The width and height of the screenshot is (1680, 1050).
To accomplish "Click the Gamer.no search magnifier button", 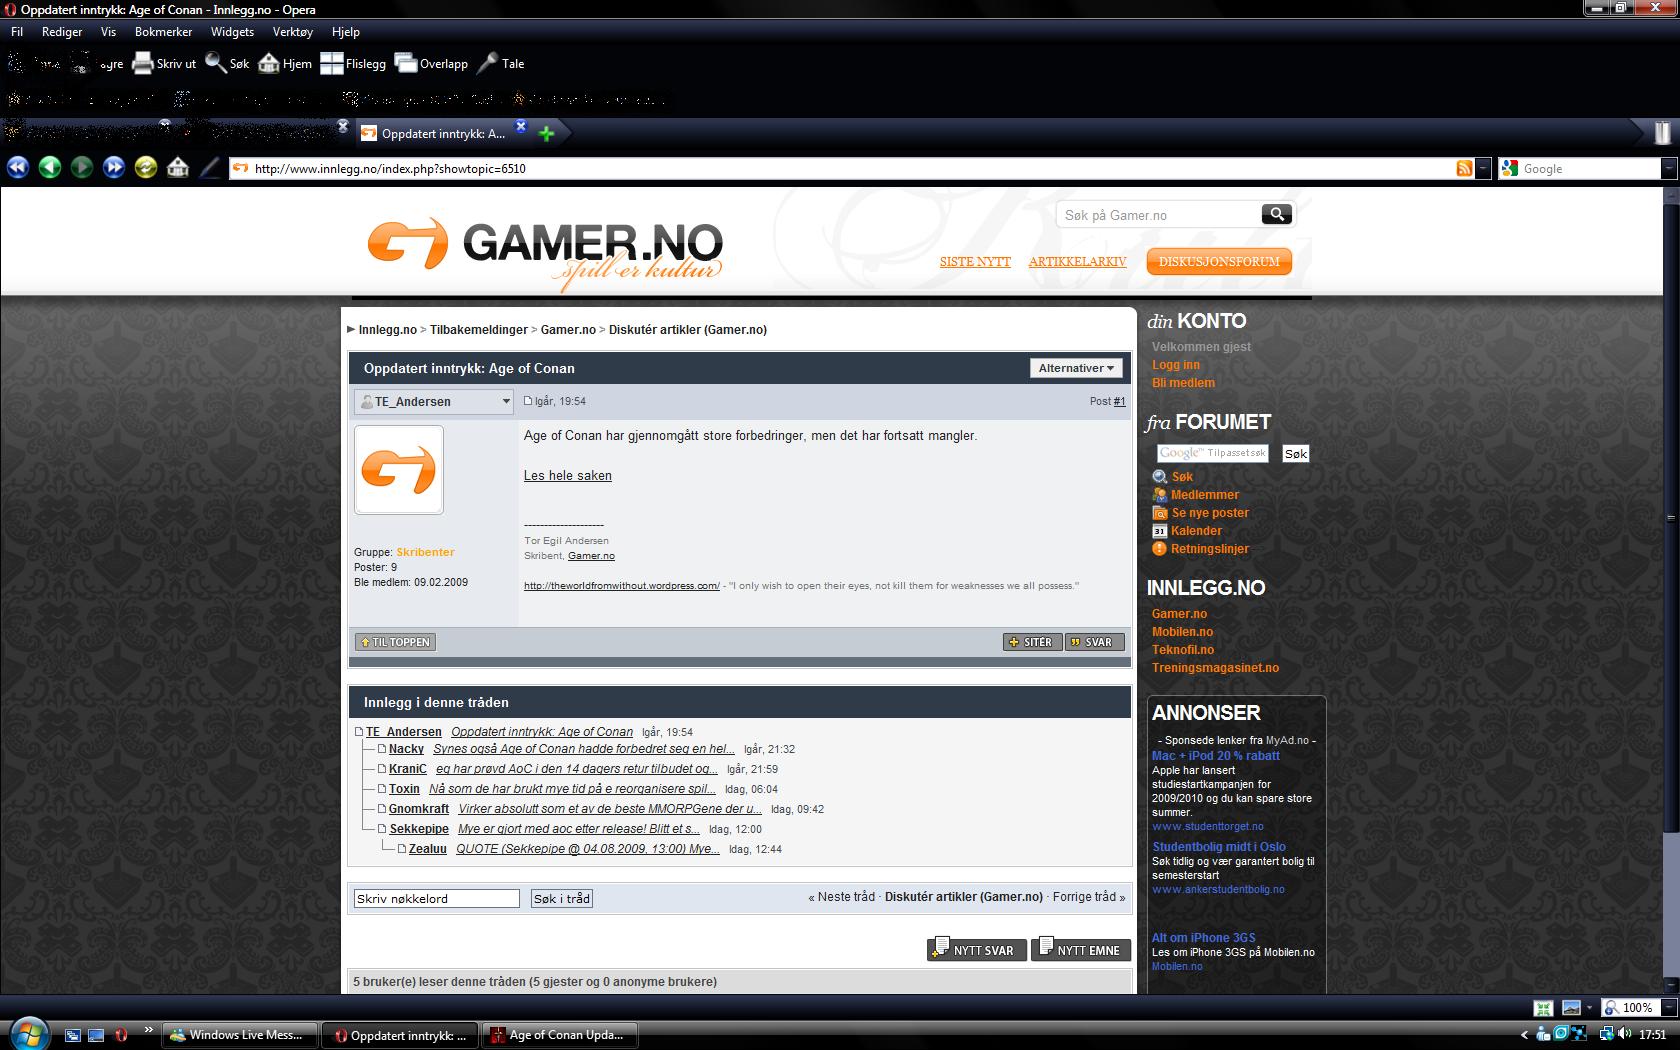I will [1276, 214].
